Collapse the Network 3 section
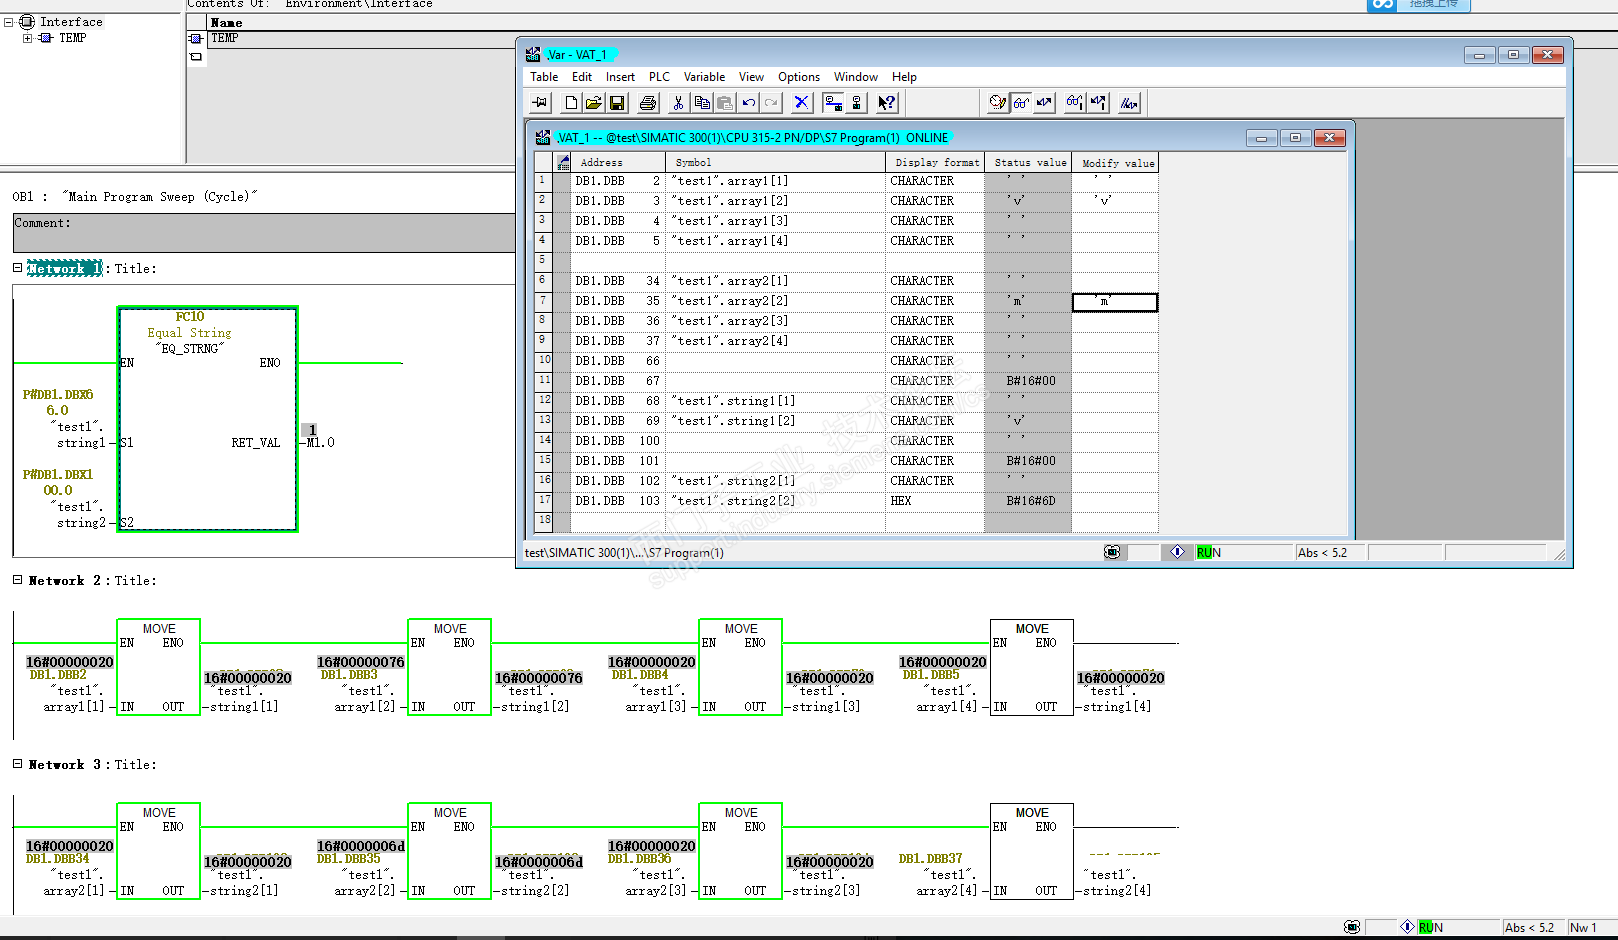This screenshot has width=1618, height=940. click(x=17, y=764)
